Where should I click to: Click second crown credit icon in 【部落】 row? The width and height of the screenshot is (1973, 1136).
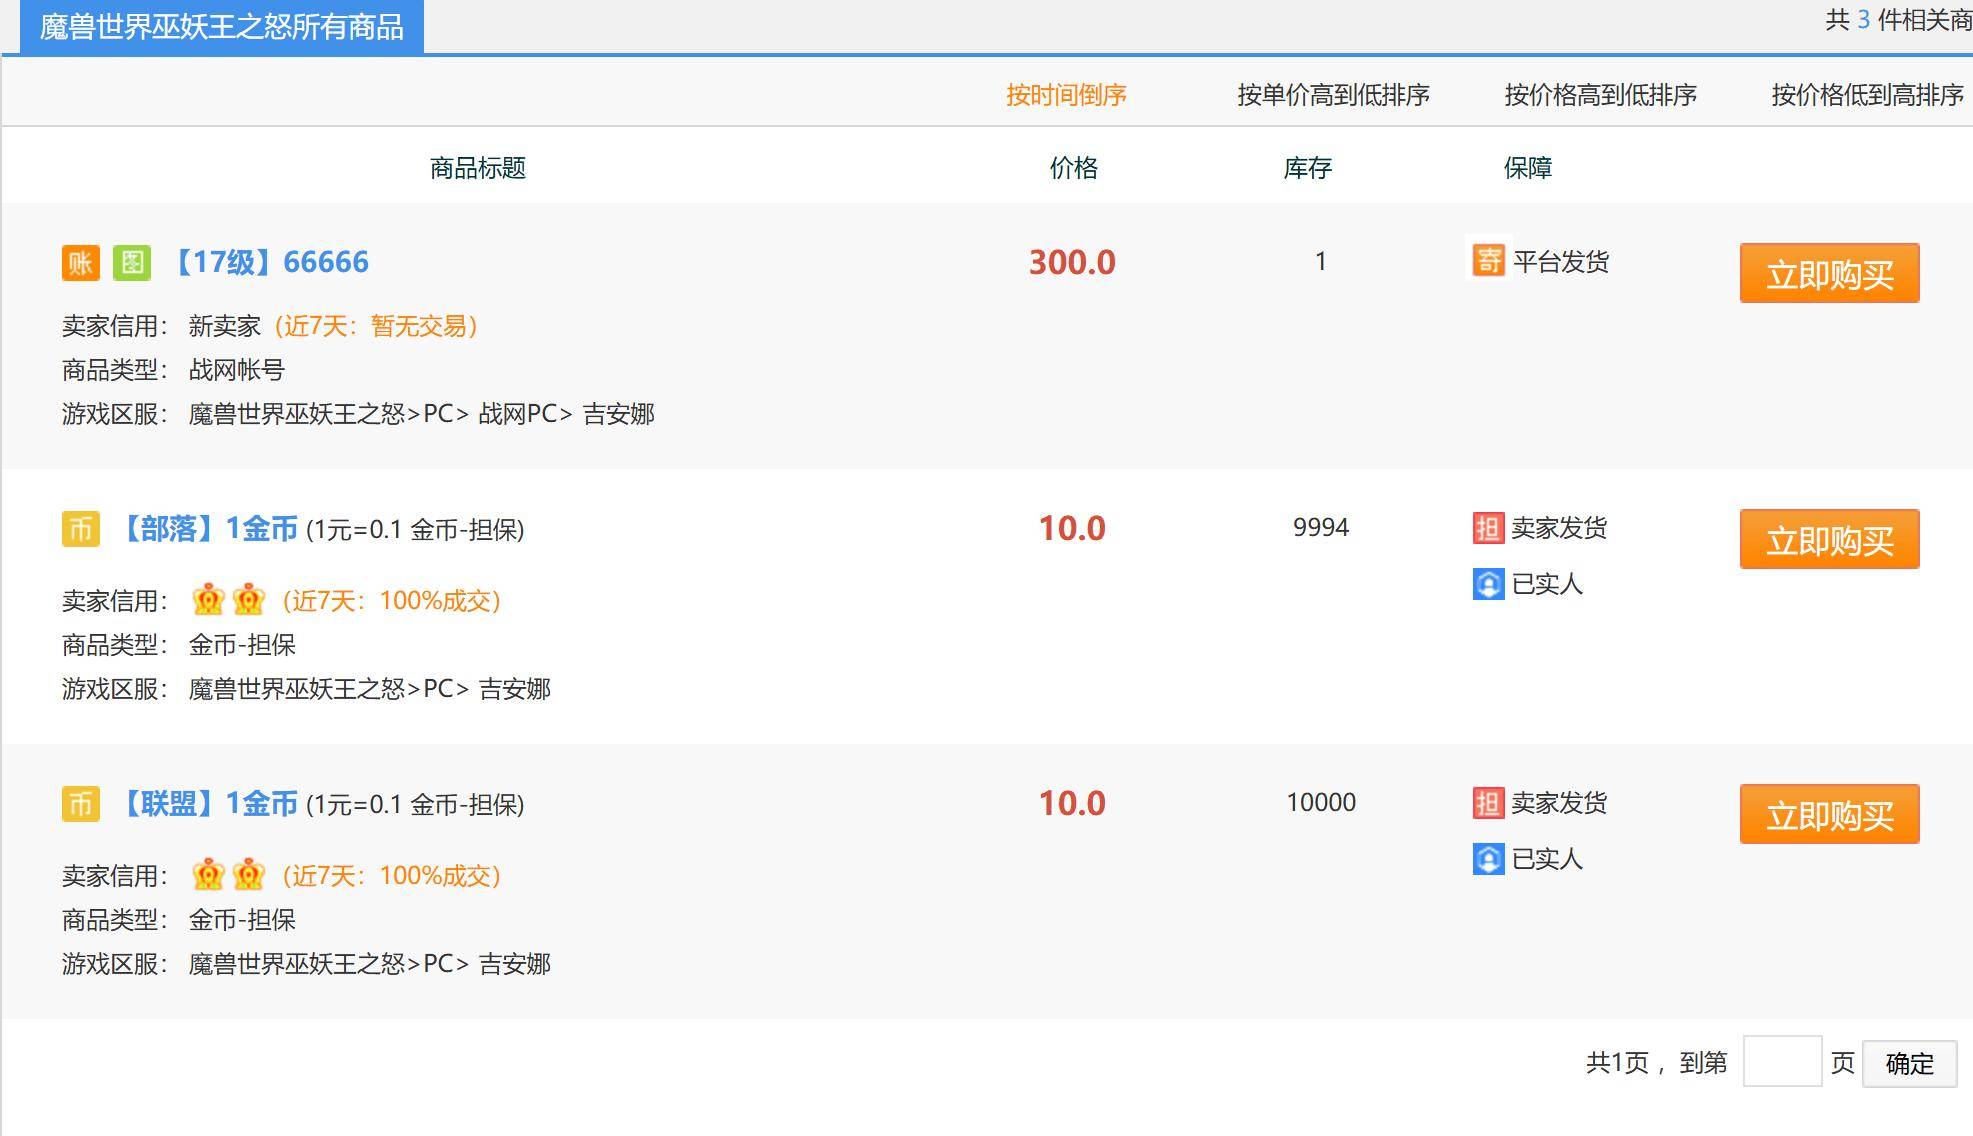(248, 600)
